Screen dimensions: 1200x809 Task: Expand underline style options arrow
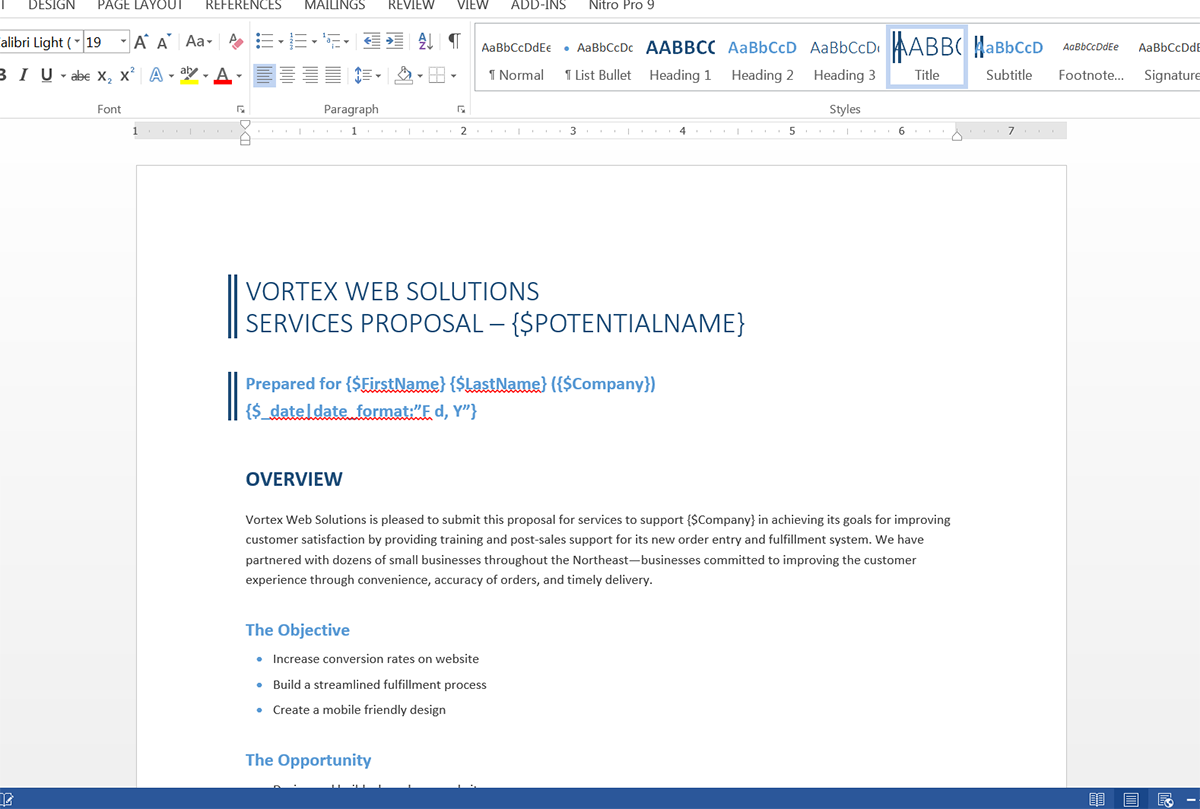(x=63, y=75)
